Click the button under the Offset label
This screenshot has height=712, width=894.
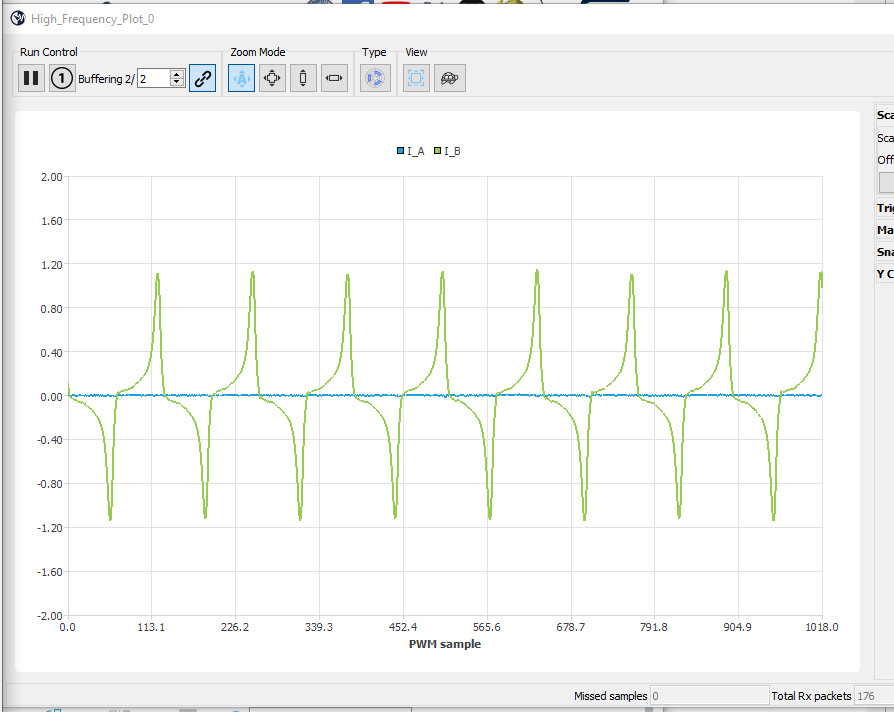point(886,182)
